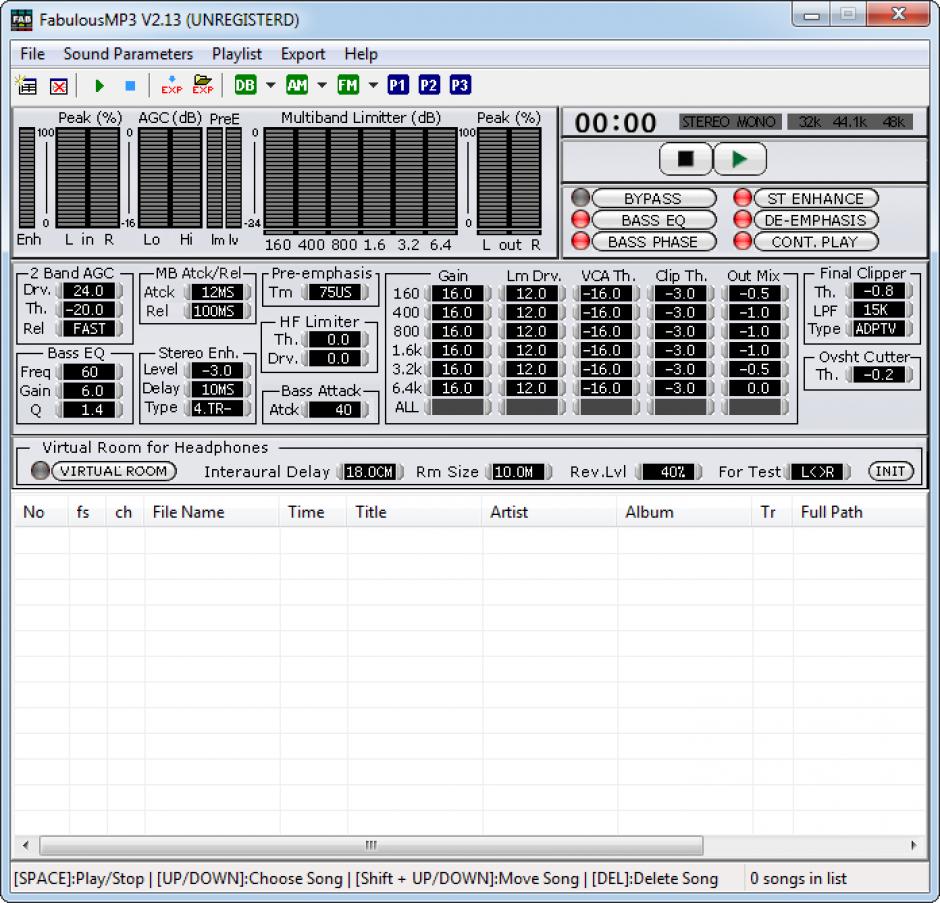Viewport: 940px width, 903px height.
Task: Click the Bass EQ Gain 6.0 value
Action: click(x=89, y=391)
